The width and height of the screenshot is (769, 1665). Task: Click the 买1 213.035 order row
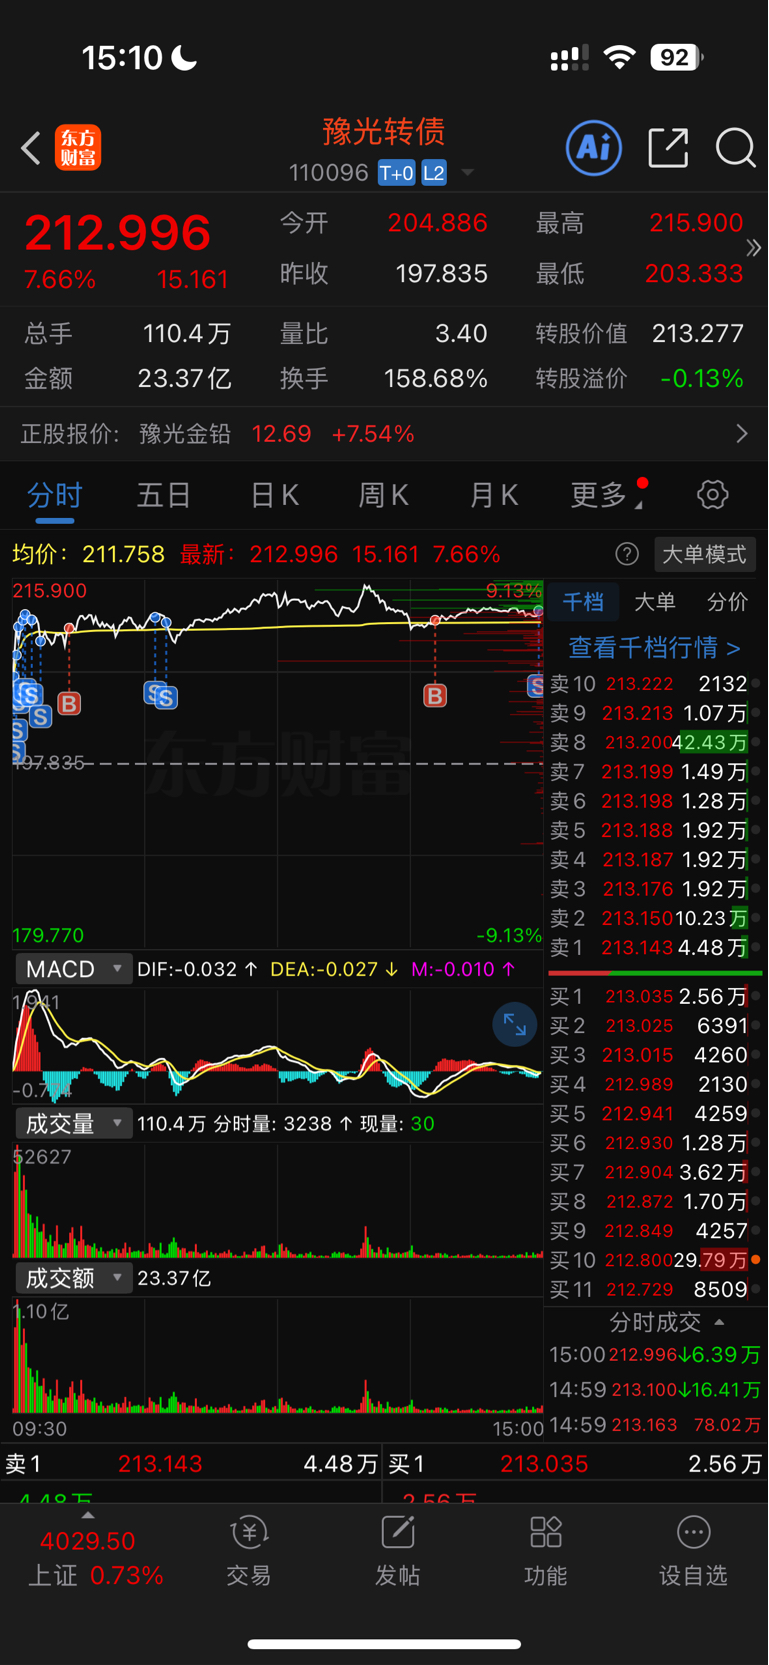[x=655, y=997]
